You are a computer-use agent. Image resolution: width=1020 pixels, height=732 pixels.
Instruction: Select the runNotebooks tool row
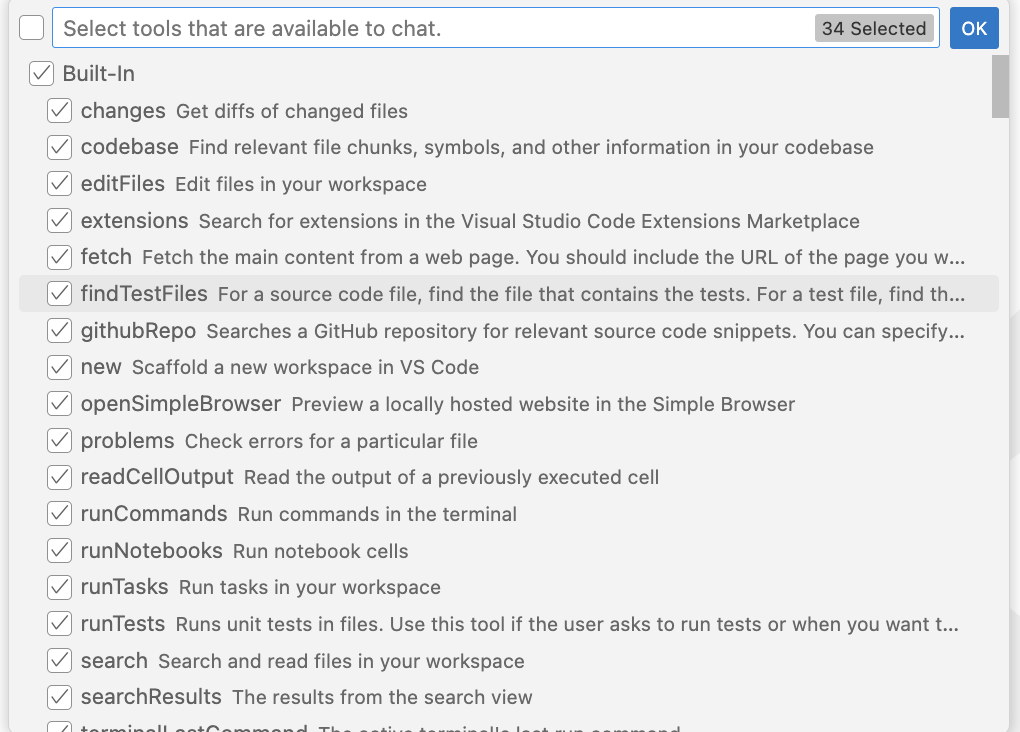[509, 550]
